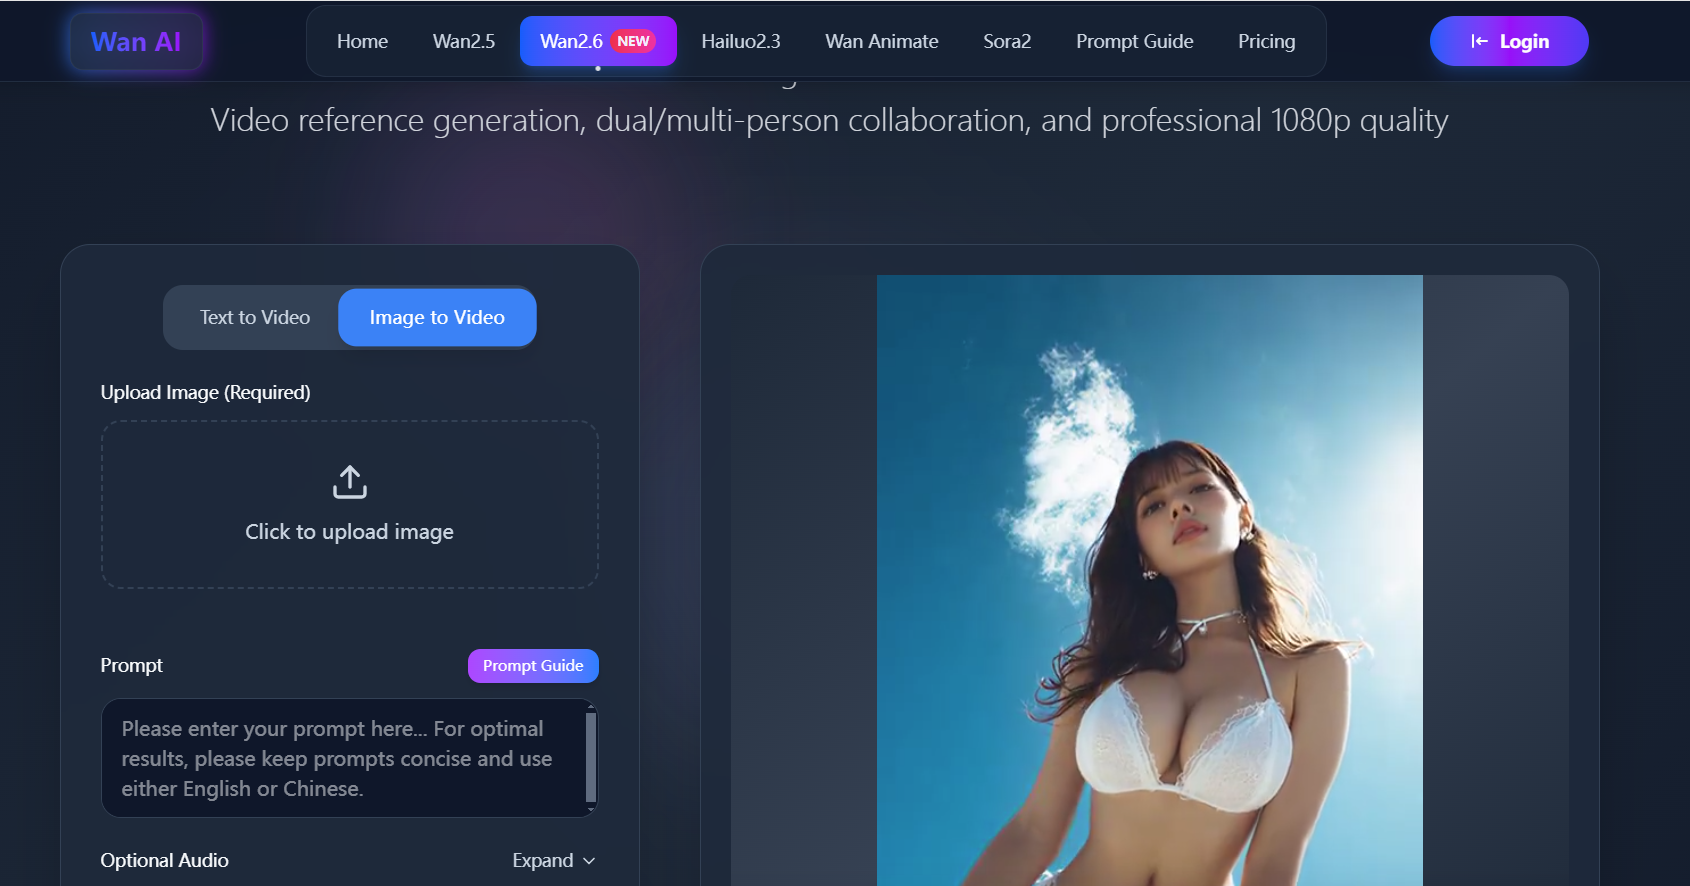Open the Hailuo2.3 page
The image size is (1690, 886).
[x=740, y=41]
